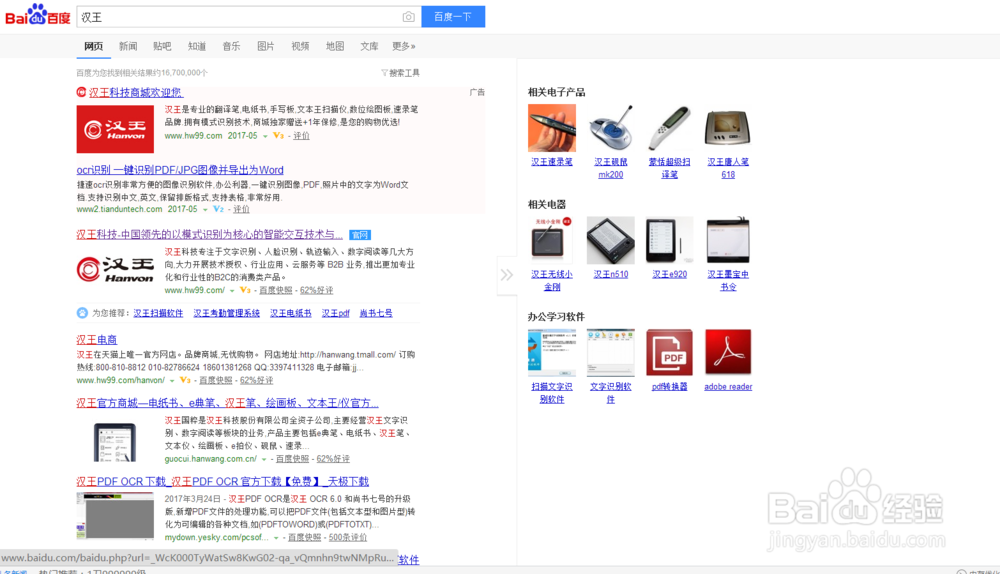Click the blue 官网 badge
Image resolution: width=1000 pixels, height=574 pixels.
[360, 235]
